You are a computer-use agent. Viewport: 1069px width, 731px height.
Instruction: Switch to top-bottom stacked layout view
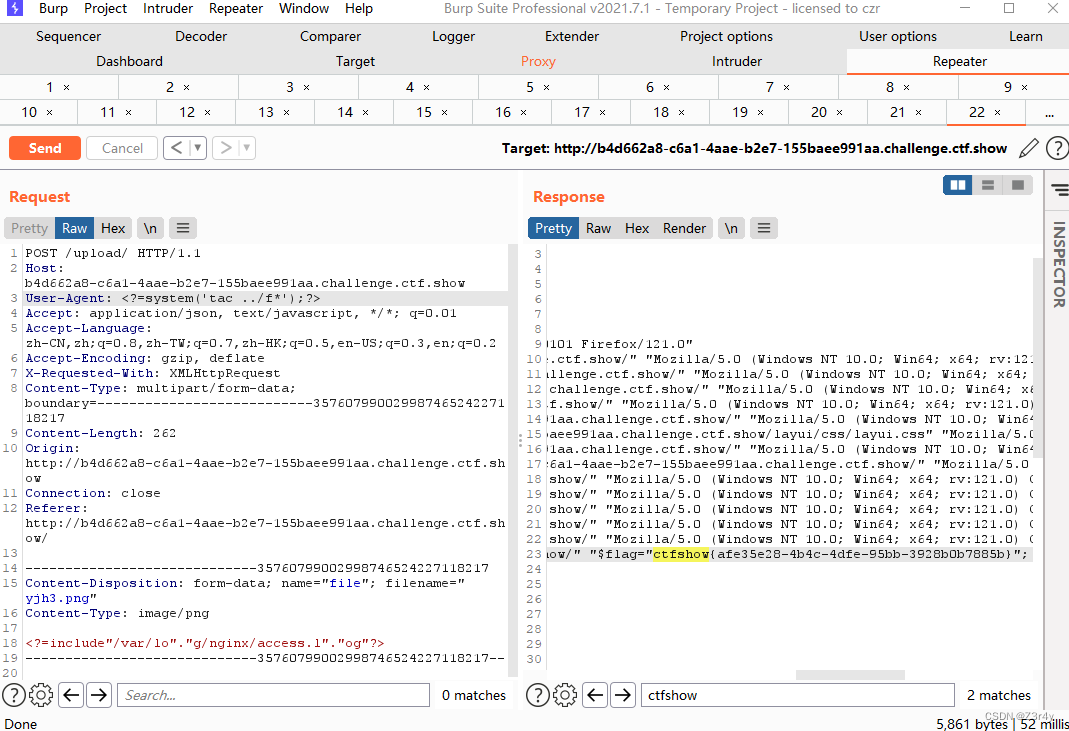[987, 185]
